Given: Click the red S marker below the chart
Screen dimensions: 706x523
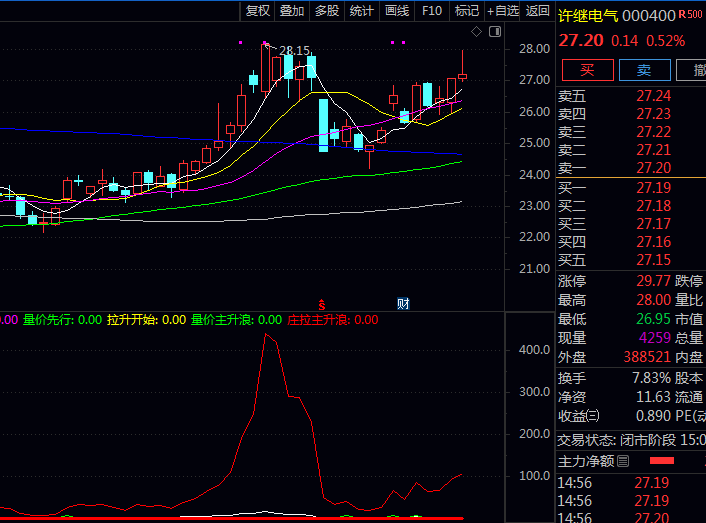Looking at the screenshot, I should 322,303.
